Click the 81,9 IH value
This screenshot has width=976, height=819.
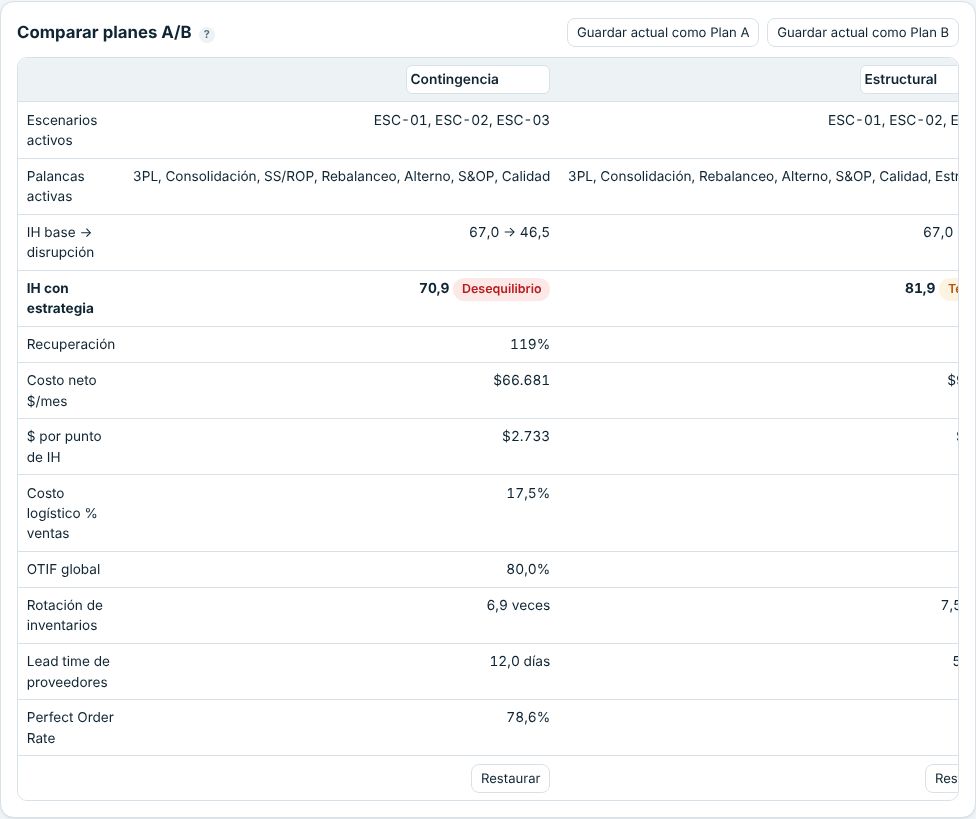coord(920,288)
